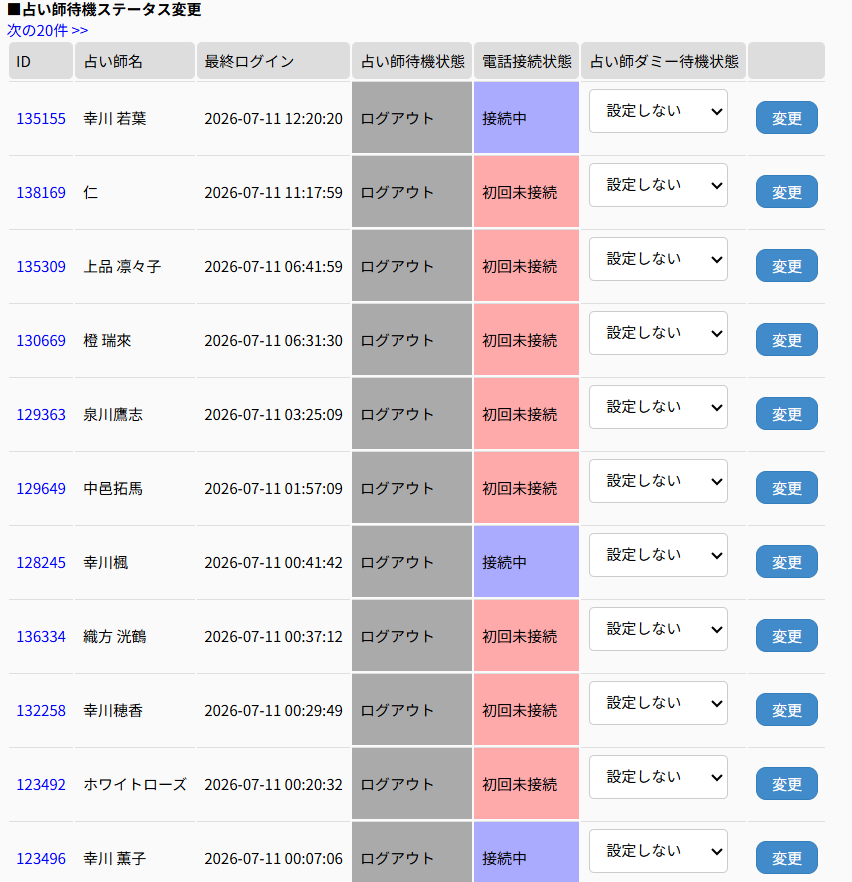The height and width of the screenshot is (882, 852).
Task: Click 変更 button for 幸川穂香
Action: pyautogui.click(x=786, y=710)
